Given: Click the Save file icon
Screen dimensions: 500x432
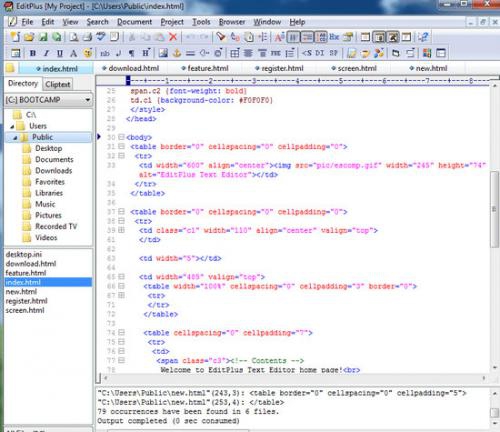Looking at the screenshot, I should coord(43,37).
